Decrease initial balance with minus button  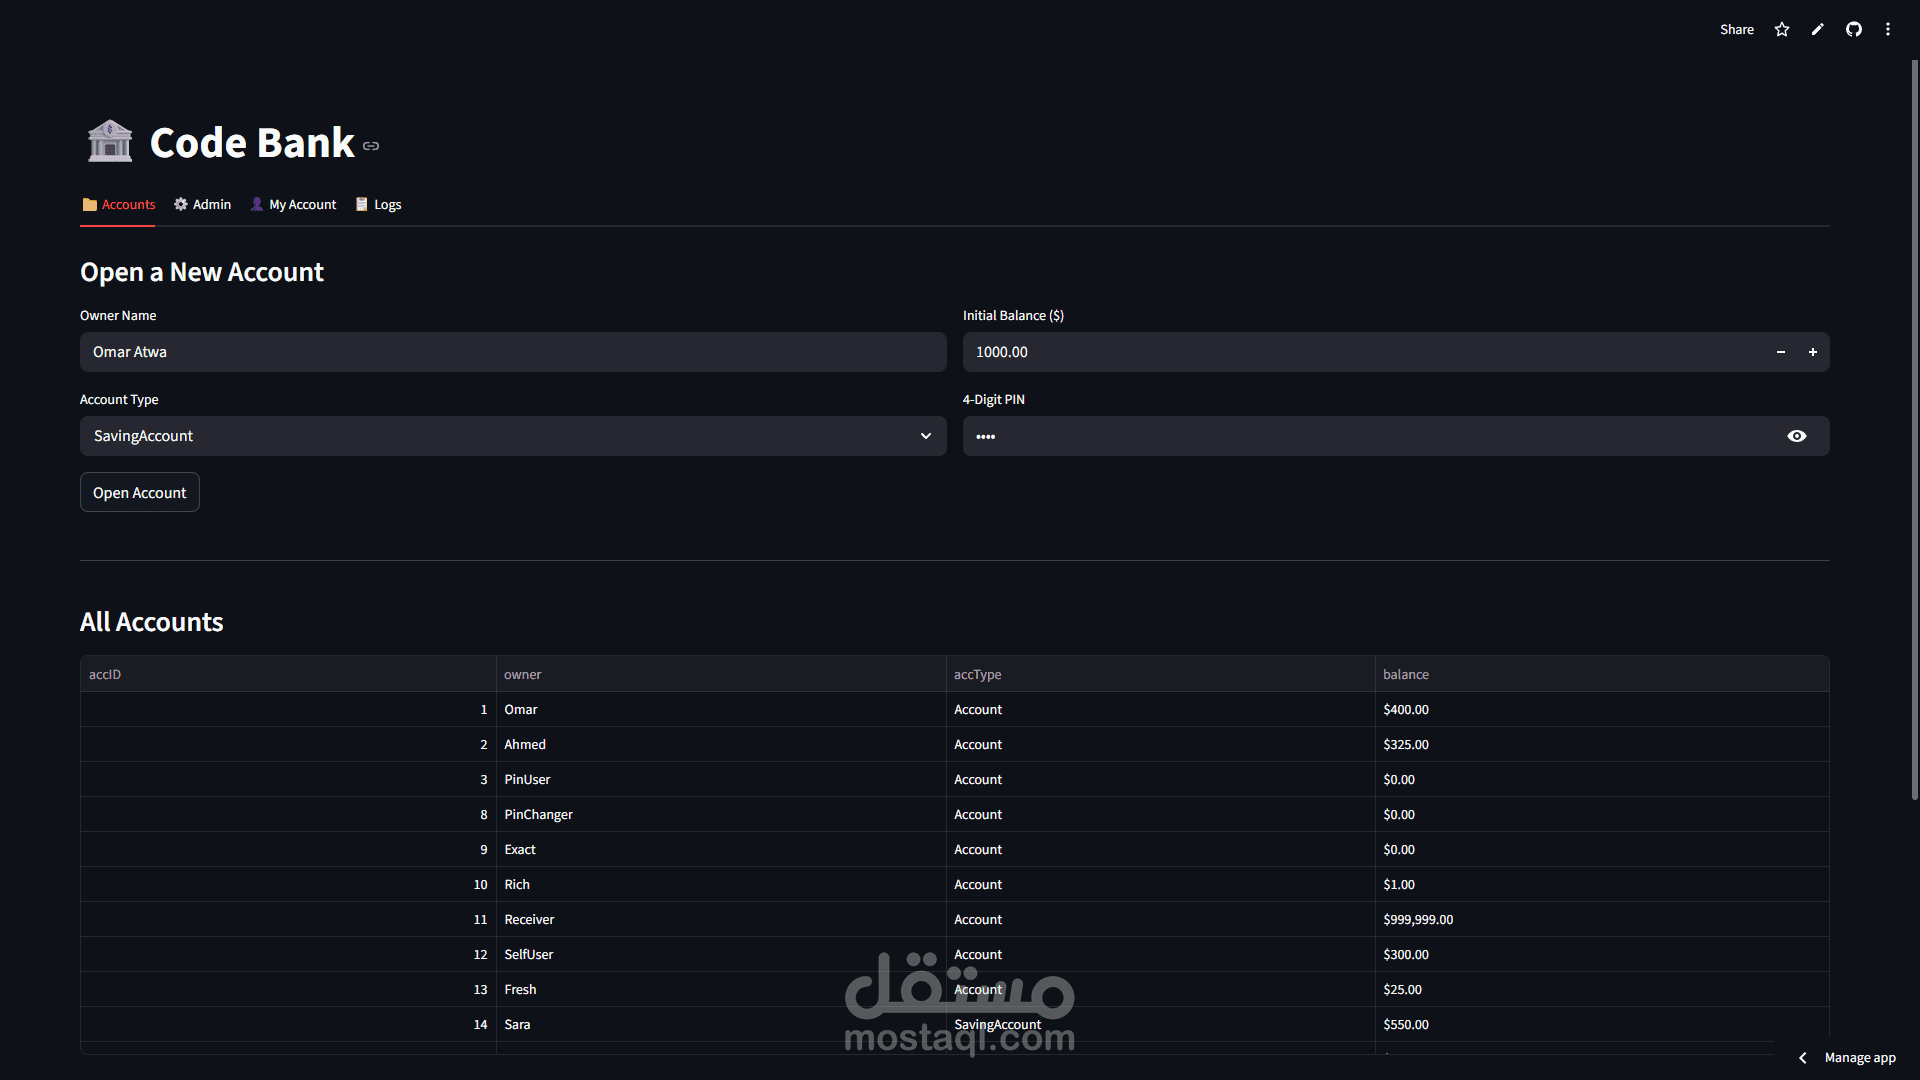(x=1781, y=352)
